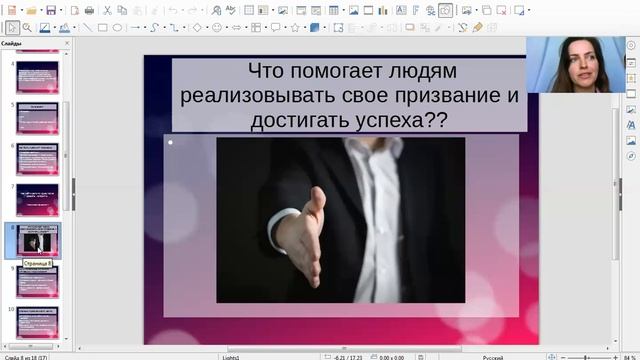Image resolution: width=640 pixels, height=360 pixels.
Task: Fit the slide to the window
Action: [x=552, y=357]
